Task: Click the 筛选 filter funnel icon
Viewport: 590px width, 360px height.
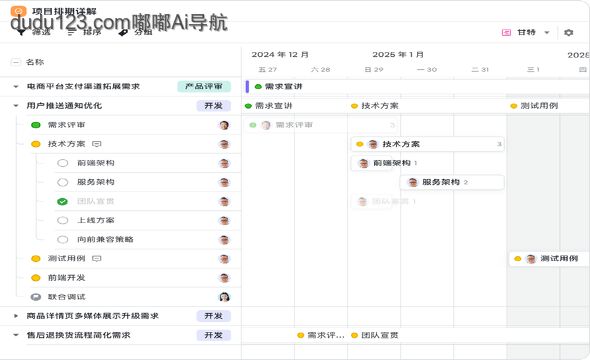Action: (x=21, y=32)
